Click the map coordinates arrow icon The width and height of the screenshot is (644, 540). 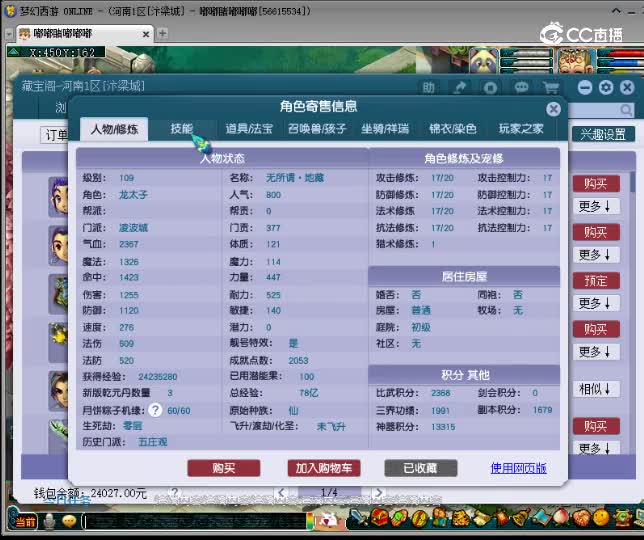(x=14, y=52)
